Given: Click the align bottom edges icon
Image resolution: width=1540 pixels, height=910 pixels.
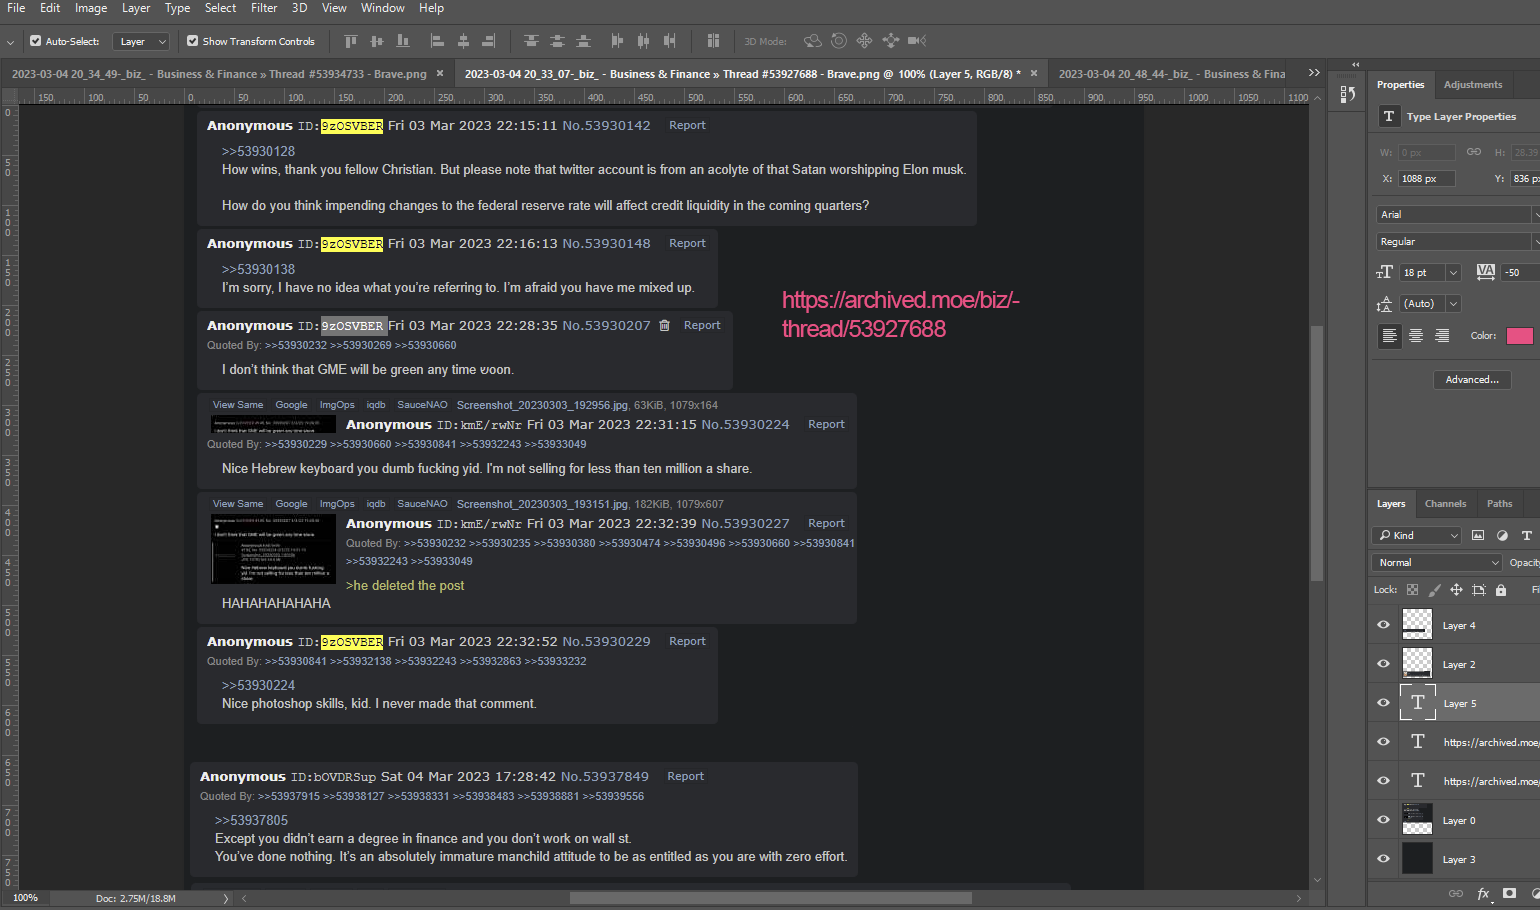Looking at the screenshot, I should coord(402,41).
